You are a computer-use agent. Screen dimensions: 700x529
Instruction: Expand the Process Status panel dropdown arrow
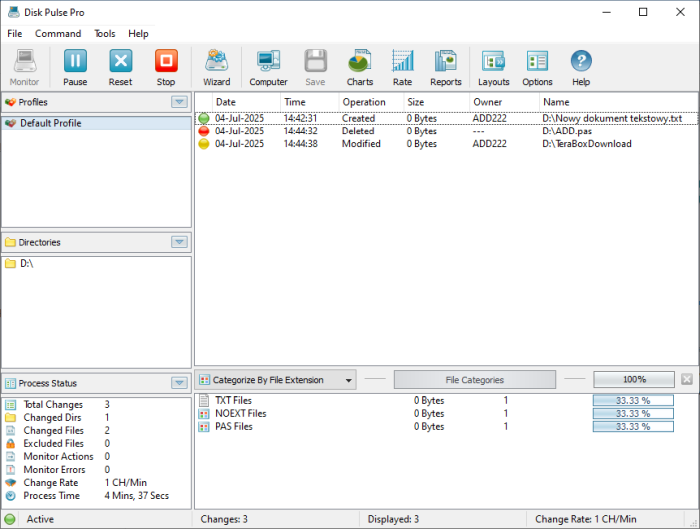coord(179,383)
